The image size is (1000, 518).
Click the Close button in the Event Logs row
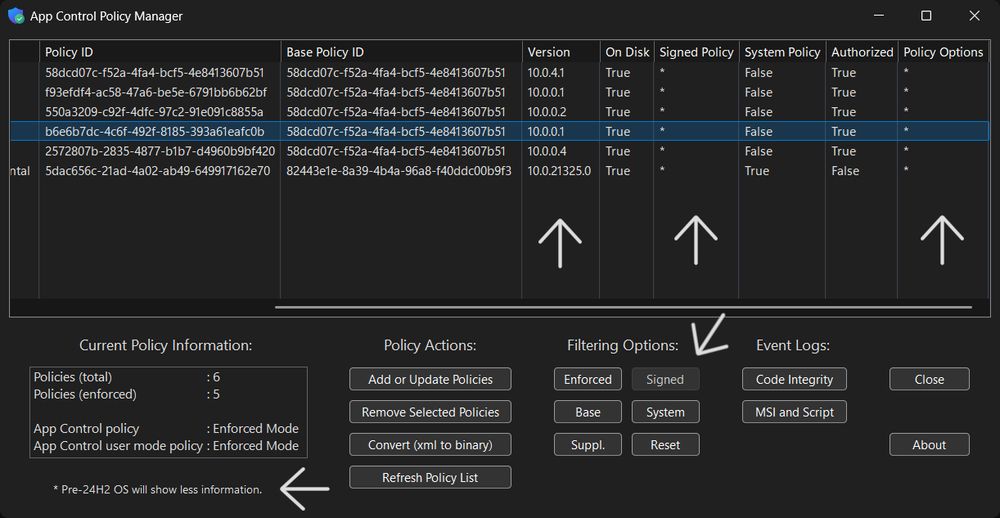[x=929, y=379]
